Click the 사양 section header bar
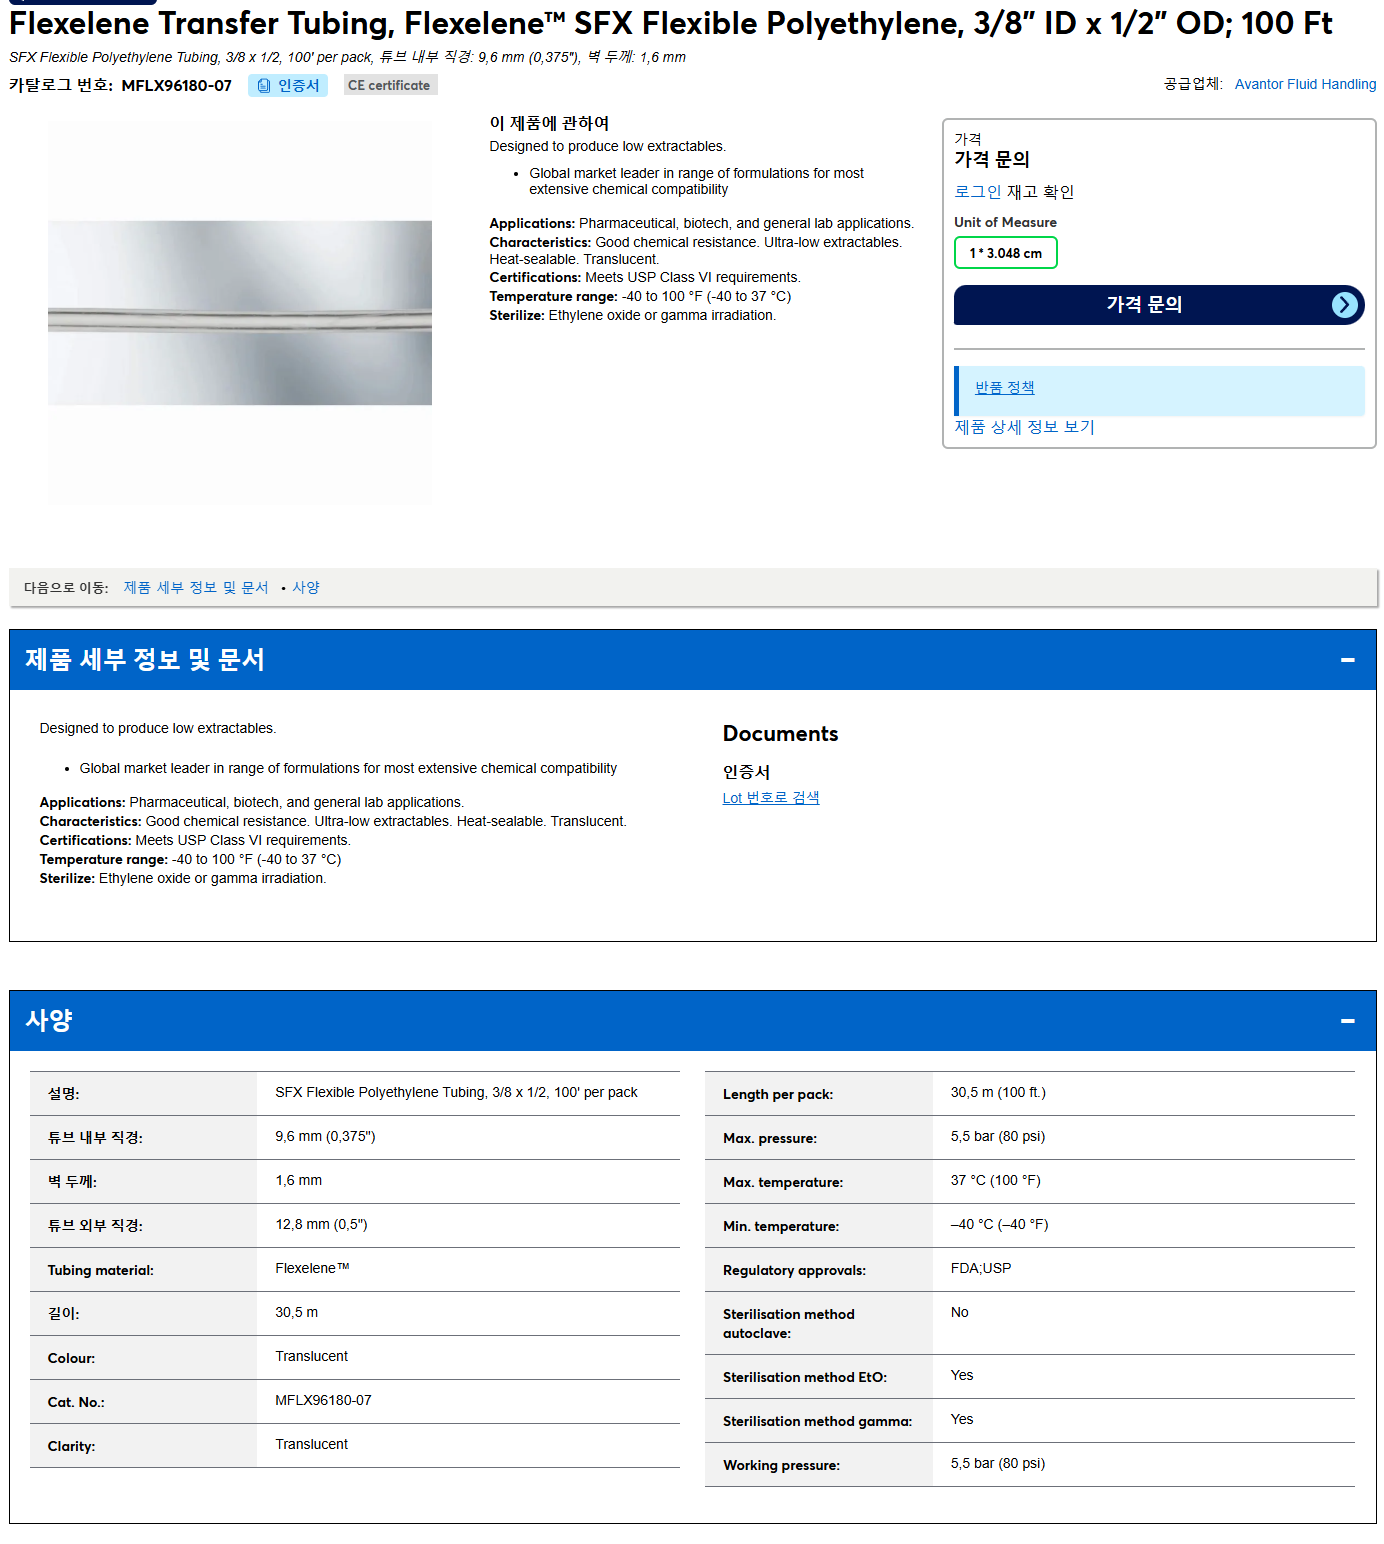Image resolution: width=1384 pixels, height=1544 pixels. 692,1021
